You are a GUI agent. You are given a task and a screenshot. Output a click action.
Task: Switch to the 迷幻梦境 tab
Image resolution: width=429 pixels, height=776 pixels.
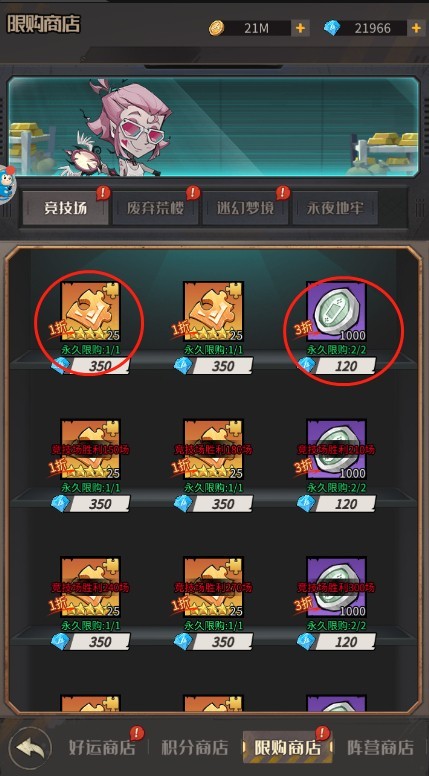245,208
